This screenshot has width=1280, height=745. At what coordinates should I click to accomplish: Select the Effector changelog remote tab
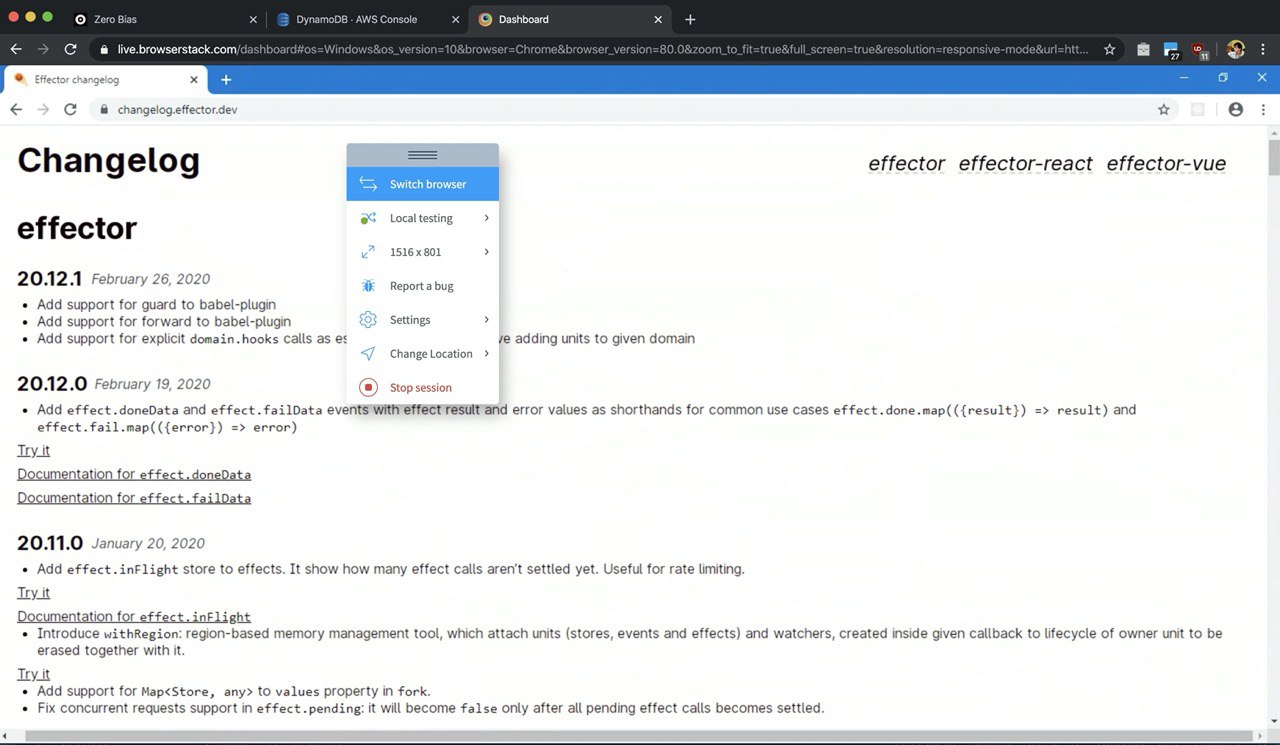[x=106, y=80]
